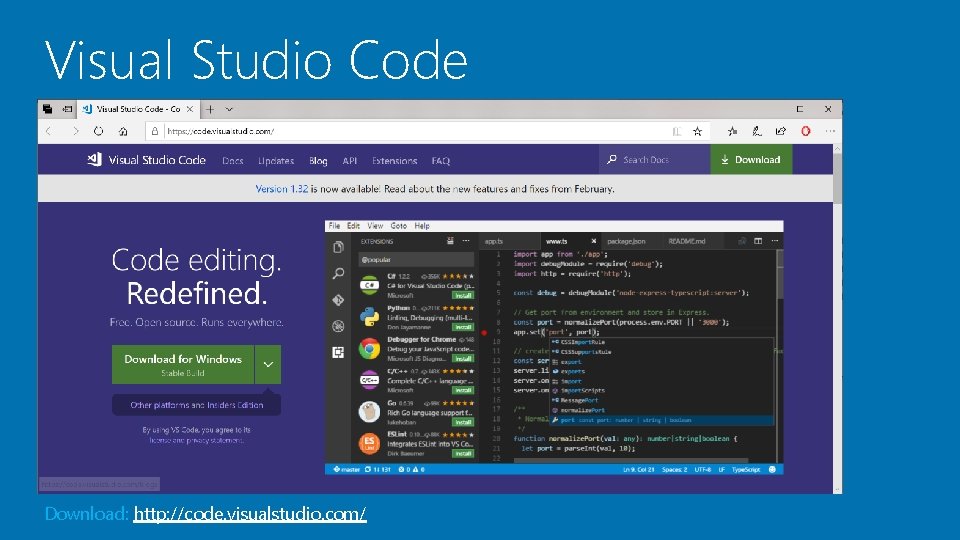This screenshot has height=540, width=960.
Task: Select the package.json editor tab
Action: coord(626,241)
